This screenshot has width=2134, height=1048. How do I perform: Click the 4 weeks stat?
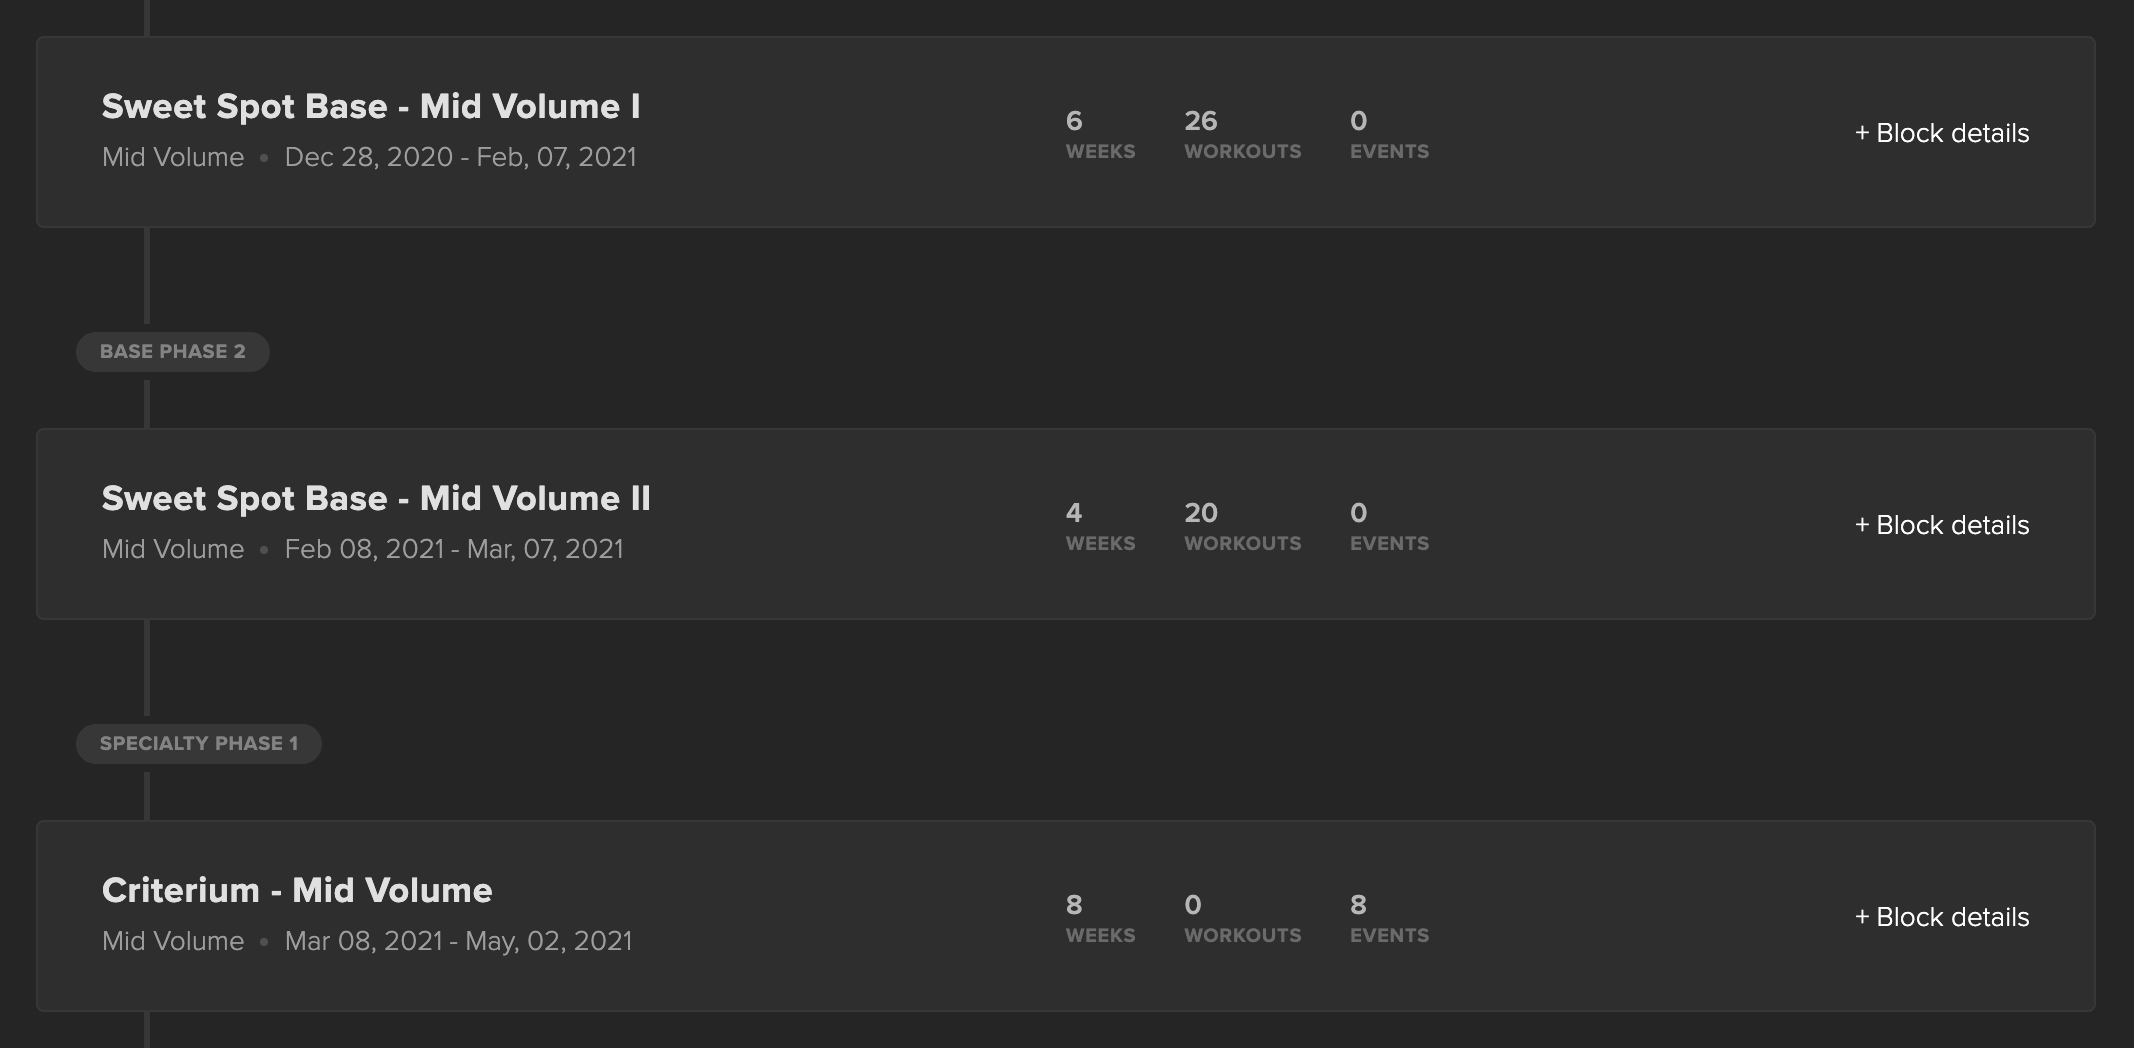[1100, 527]
